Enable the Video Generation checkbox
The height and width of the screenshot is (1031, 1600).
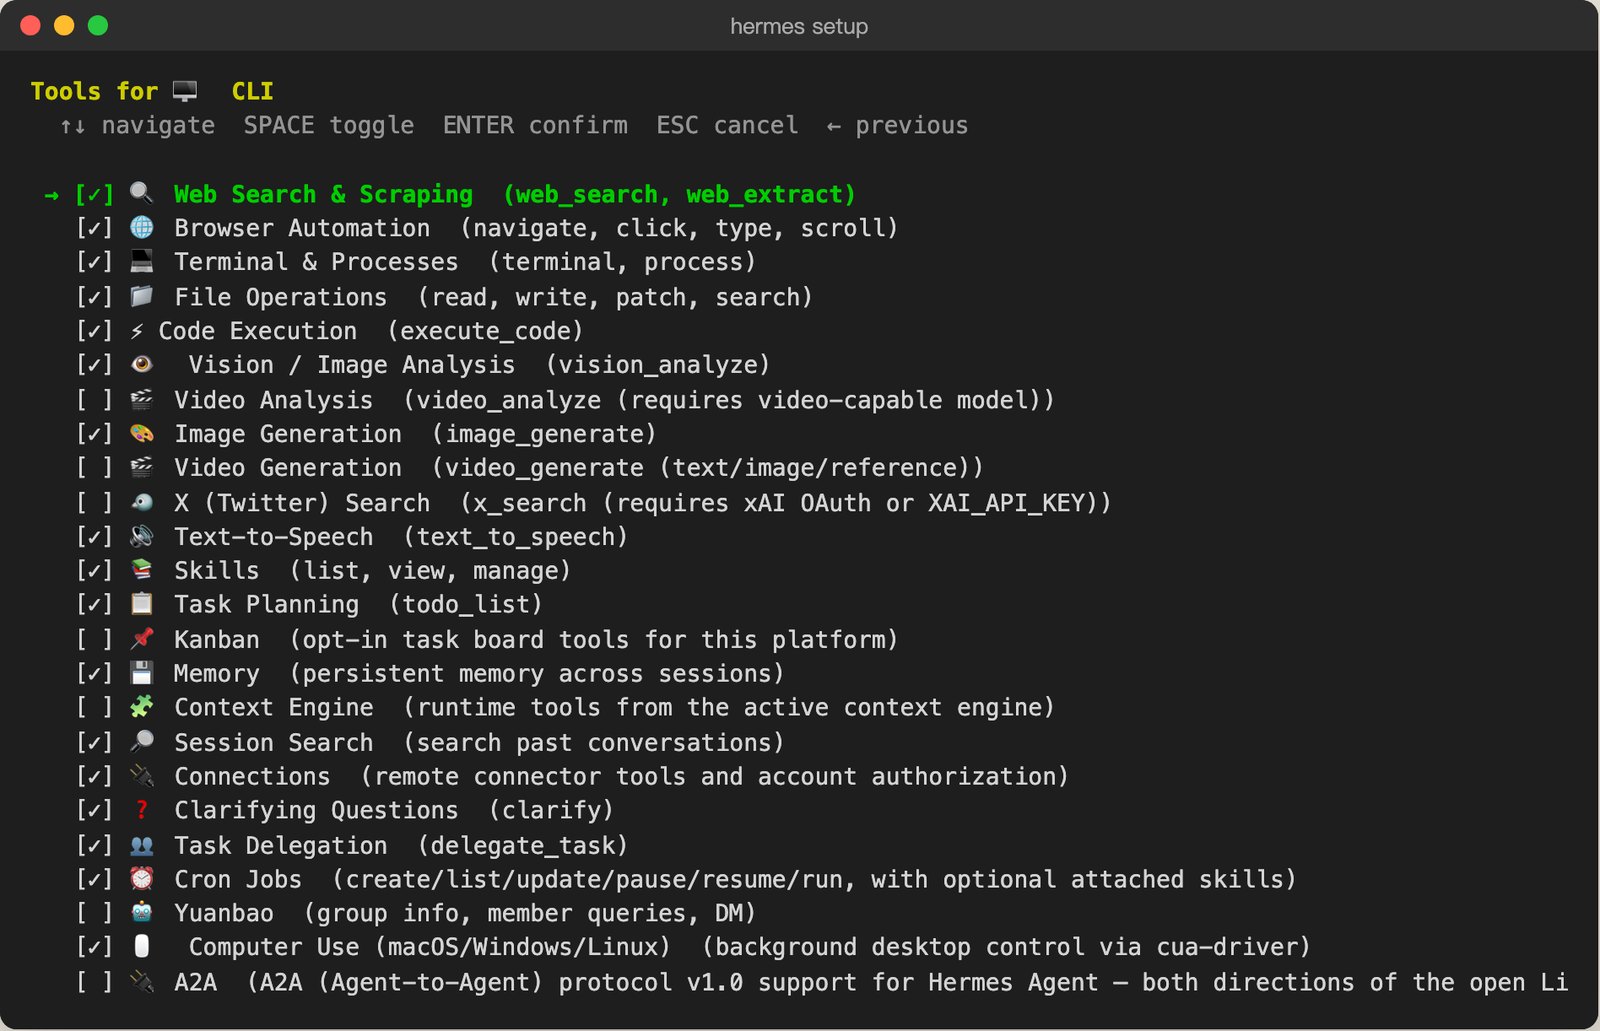click(95, 468)
